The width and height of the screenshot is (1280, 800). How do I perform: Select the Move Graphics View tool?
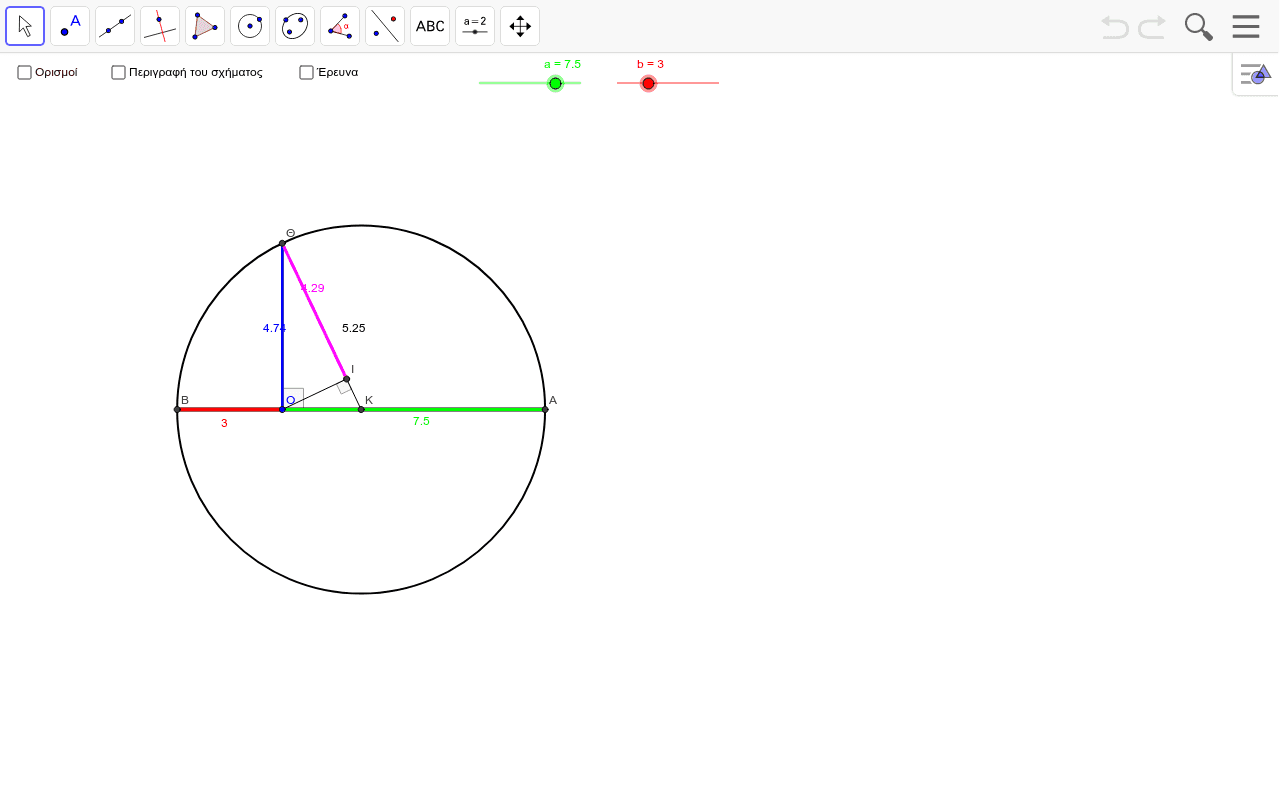pos(520,26)
